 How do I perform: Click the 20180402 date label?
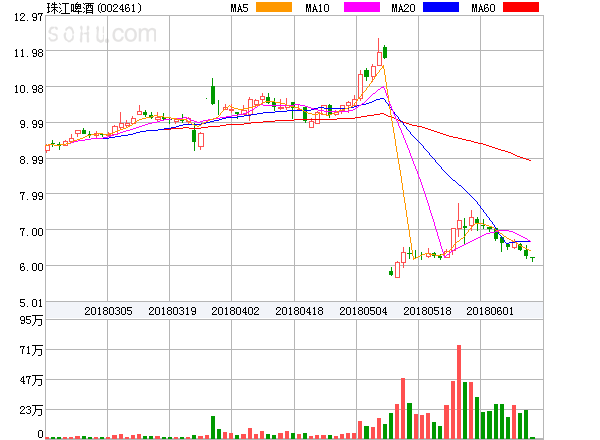pyautogui.click(x=235, y=311)
